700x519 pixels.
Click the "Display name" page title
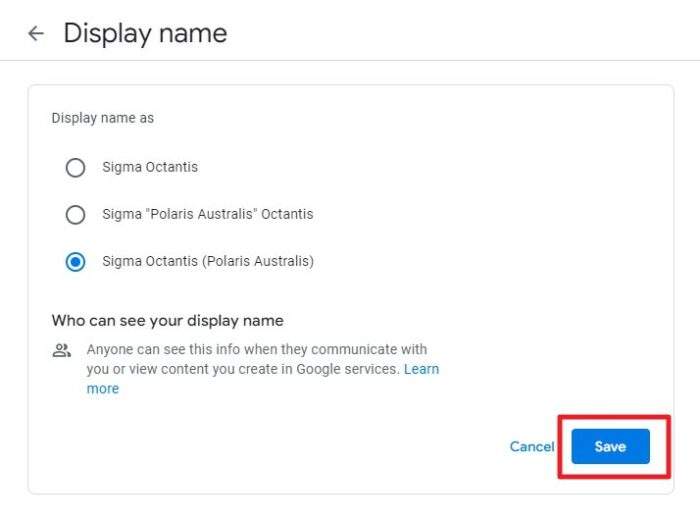145,33
